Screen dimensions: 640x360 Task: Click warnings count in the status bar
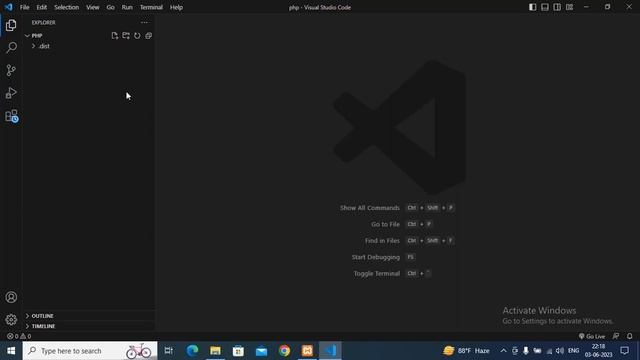(26, 336)
